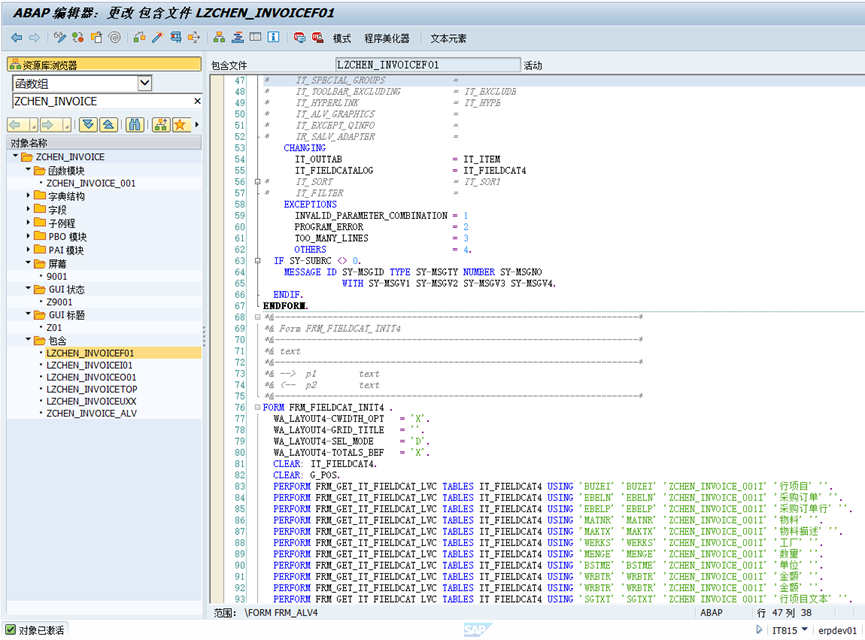Collapse the 函数模块 folder
865x640 pixels.
tap(28, 169)
